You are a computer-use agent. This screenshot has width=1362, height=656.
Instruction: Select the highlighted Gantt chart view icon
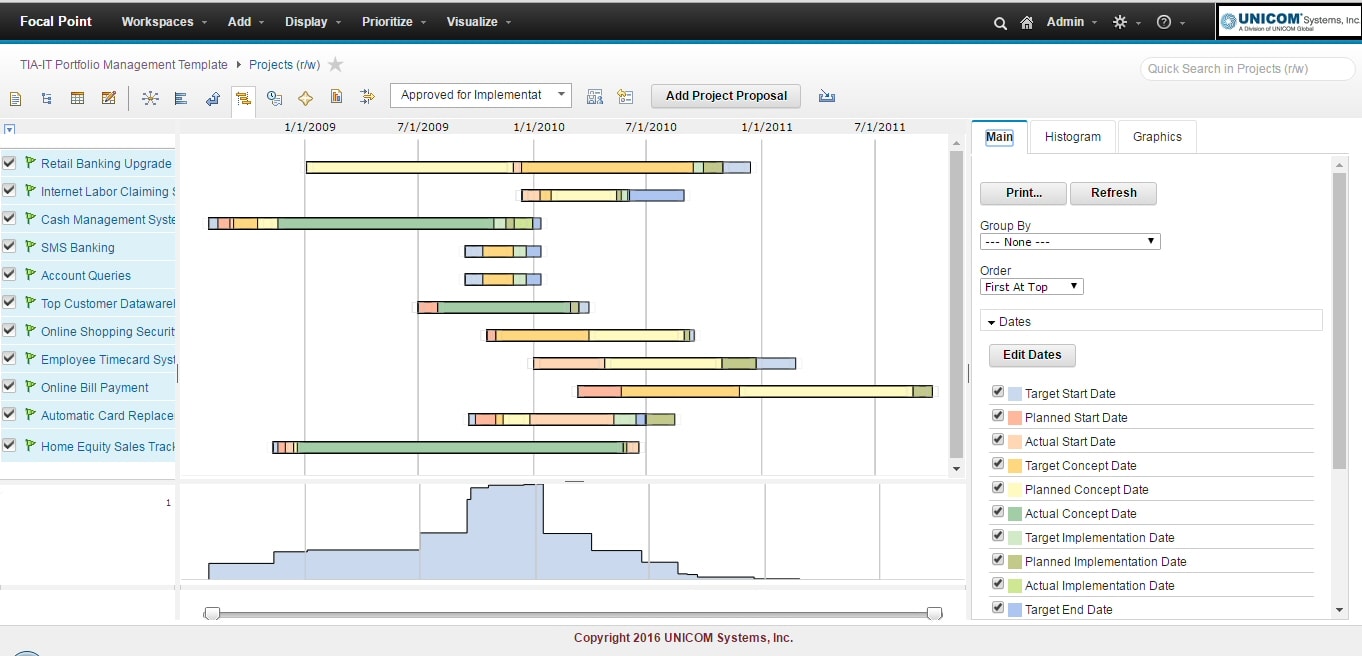pos(243,98)
